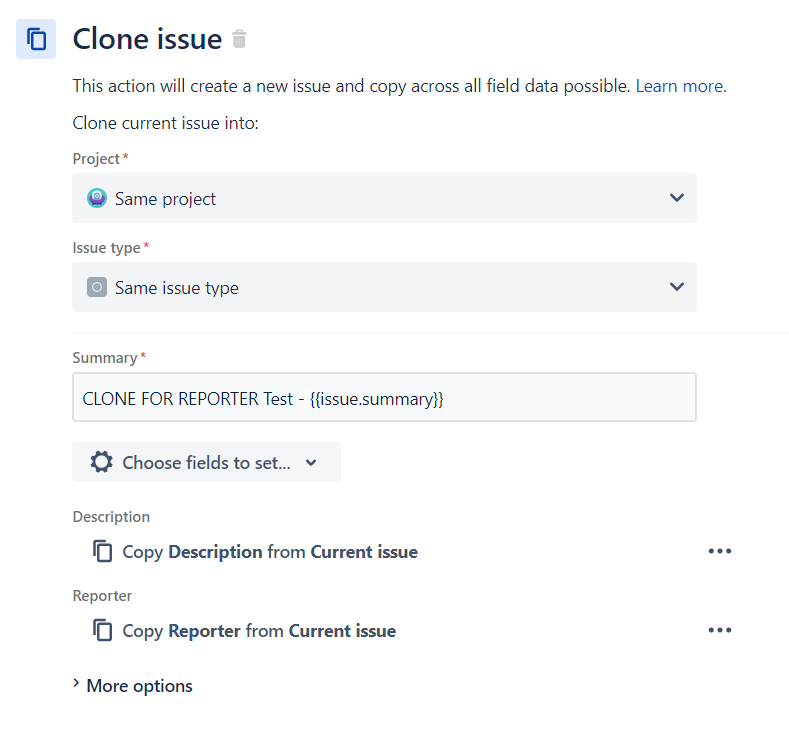Click the Clone issue copy icon
The height and width of the screenshot is (732, 789).
click(36, 39)
